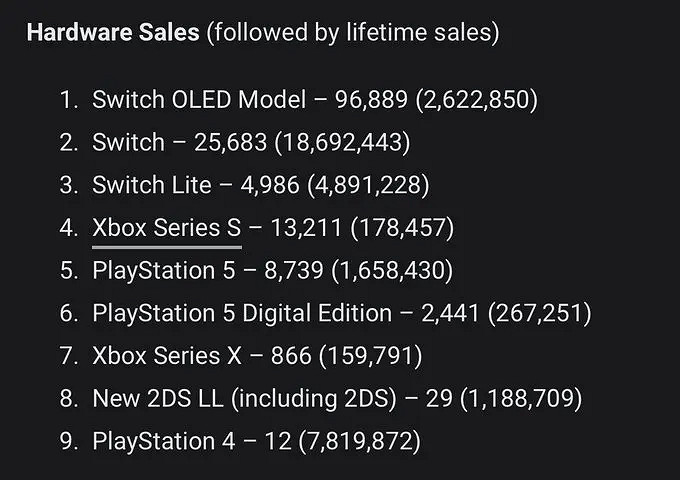680x480 pixels.
Task: Select the PlayStation 5 Digital Edition name
Action: click(x=242, y=314)
